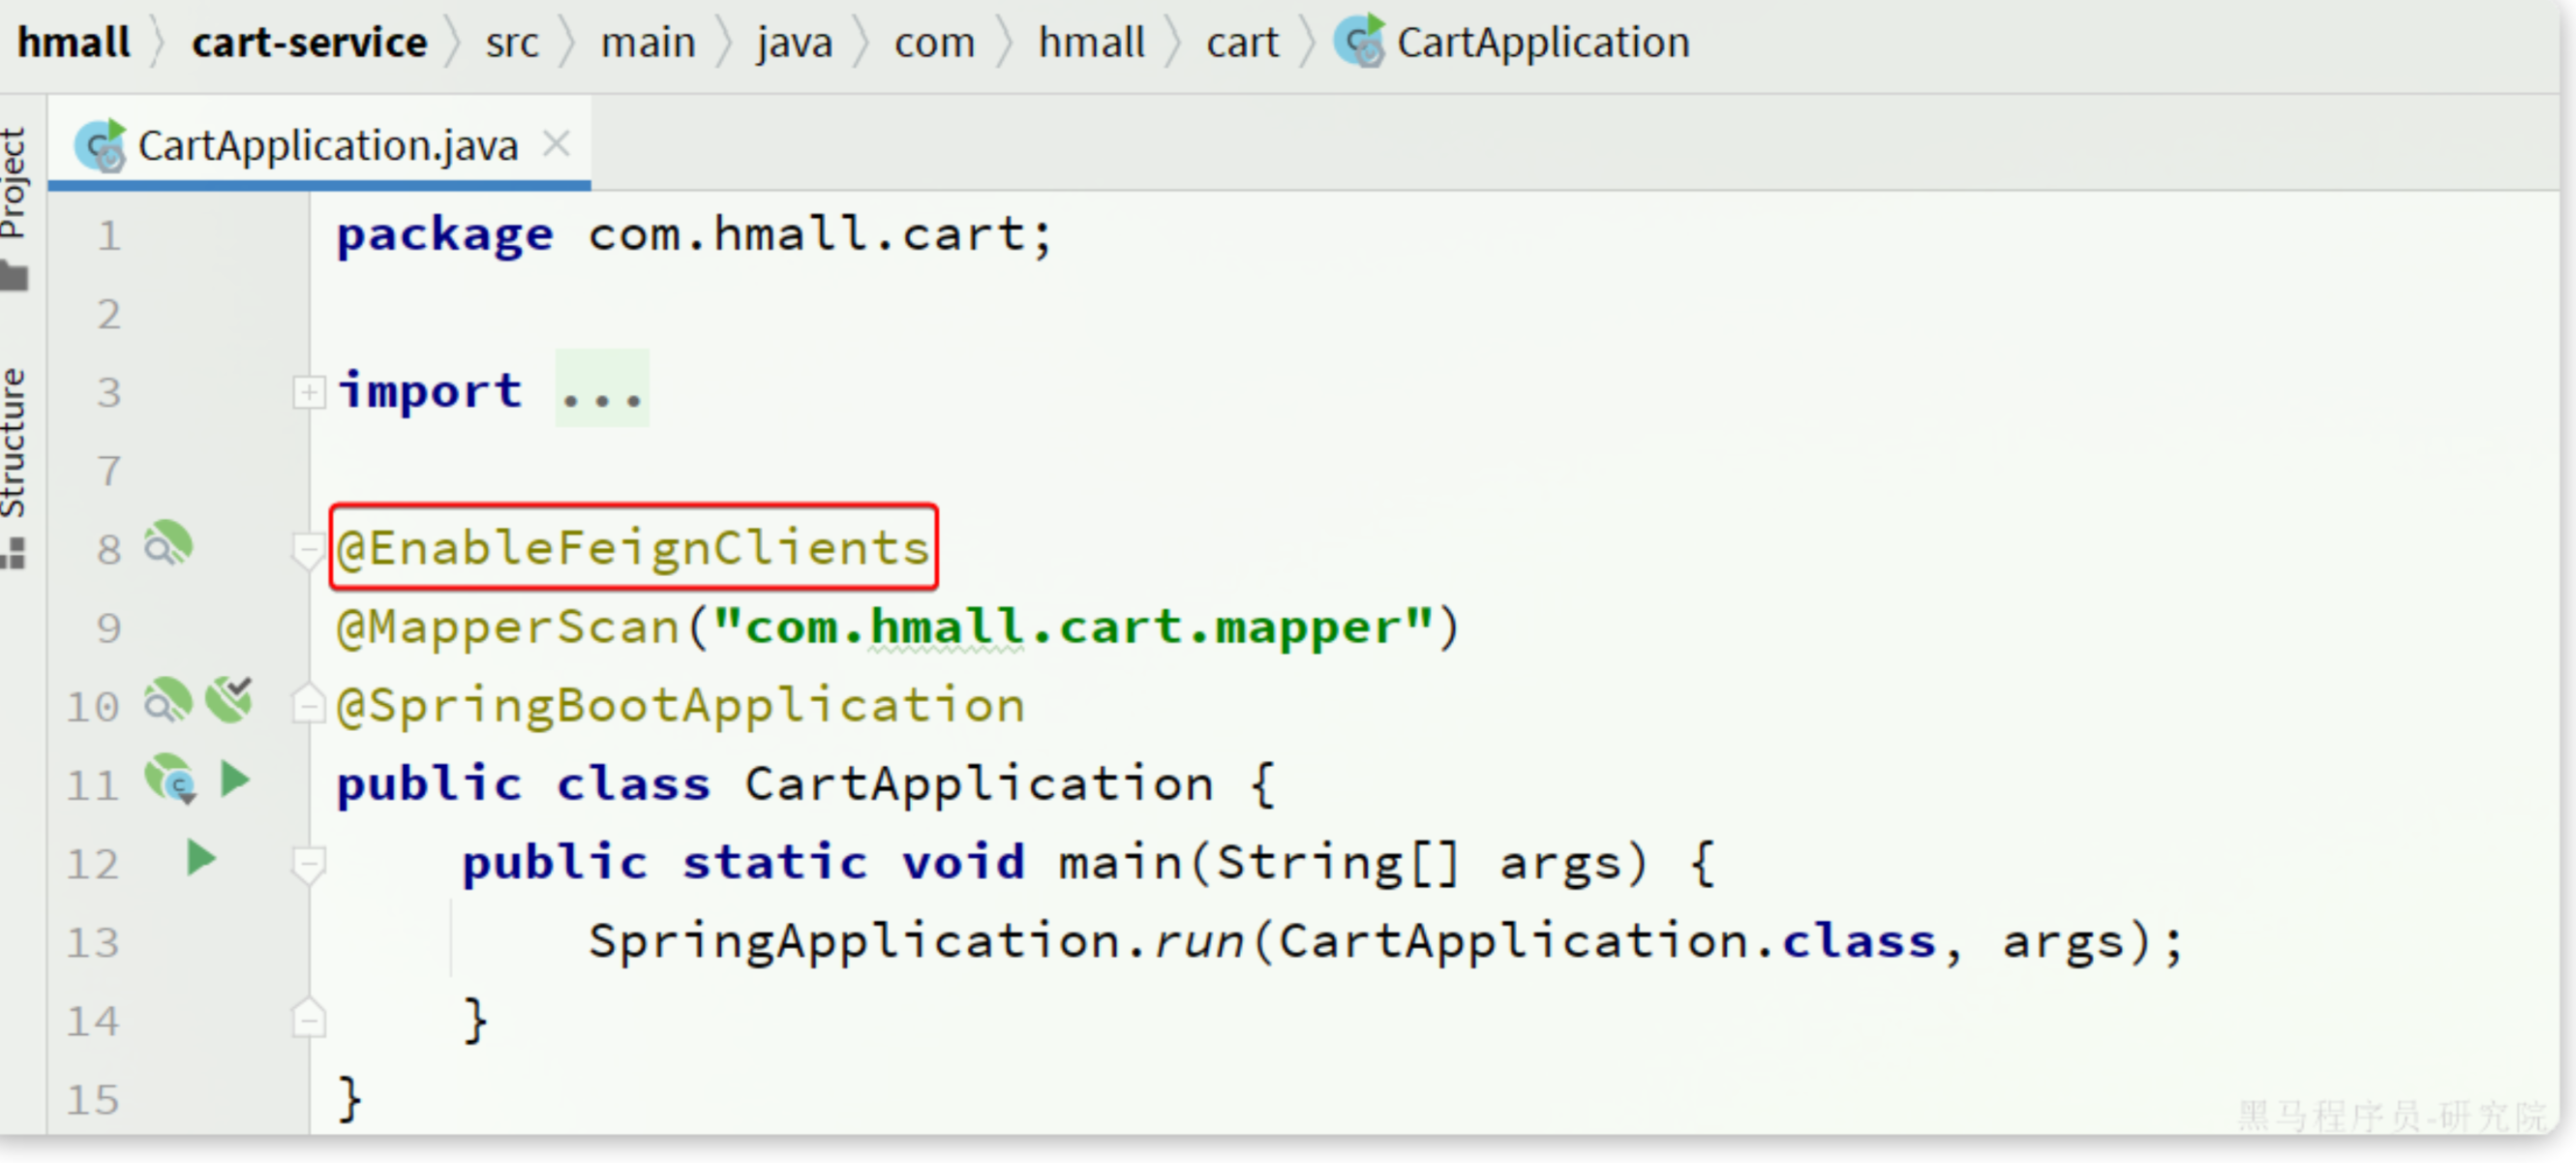2576x1163 pixels.
Task: Collapse the annotations fold marker on line 8
Action: 308,549
